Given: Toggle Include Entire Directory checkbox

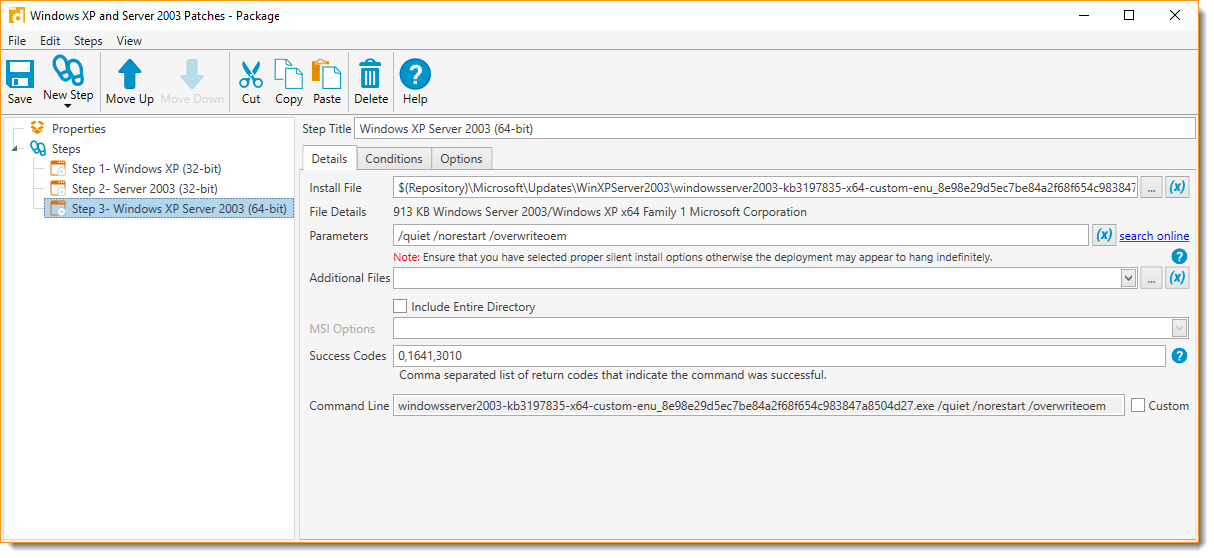Looking at the screenshot, I should pos(400,307).
